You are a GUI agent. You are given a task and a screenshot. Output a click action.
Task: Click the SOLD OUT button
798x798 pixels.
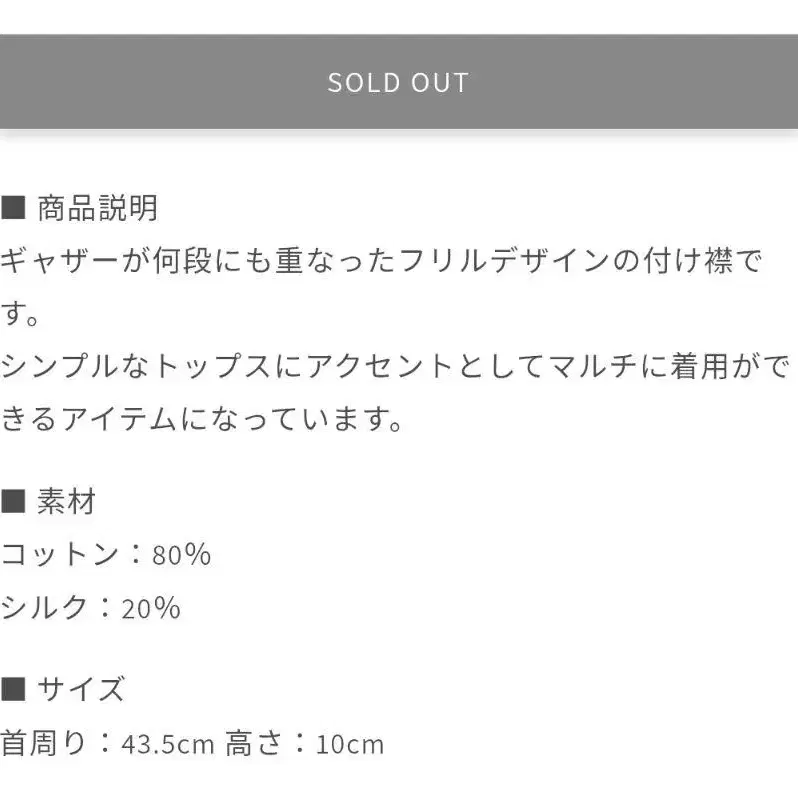tap(399, 81)
